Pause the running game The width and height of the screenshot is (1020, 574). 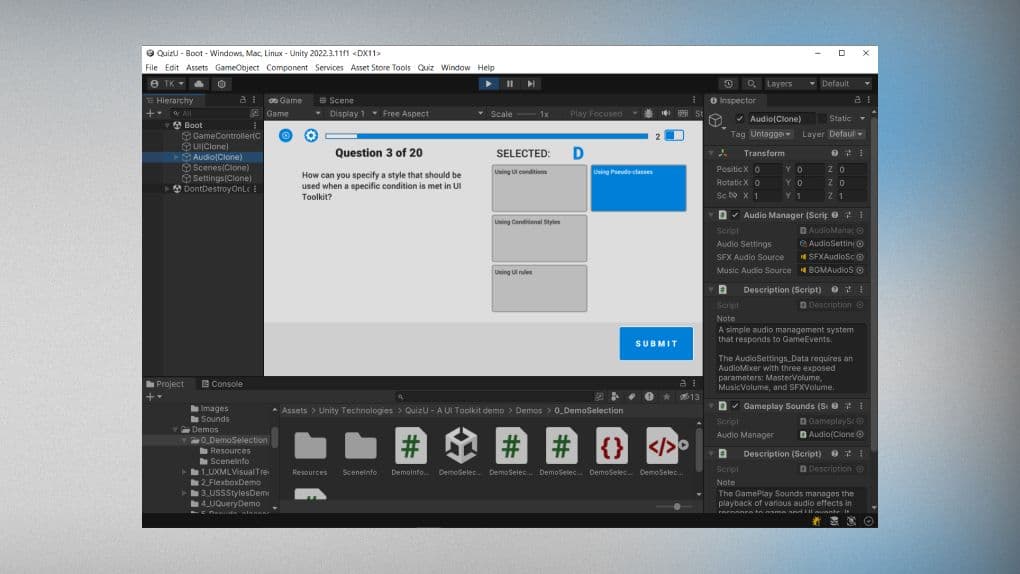(510, 84)
